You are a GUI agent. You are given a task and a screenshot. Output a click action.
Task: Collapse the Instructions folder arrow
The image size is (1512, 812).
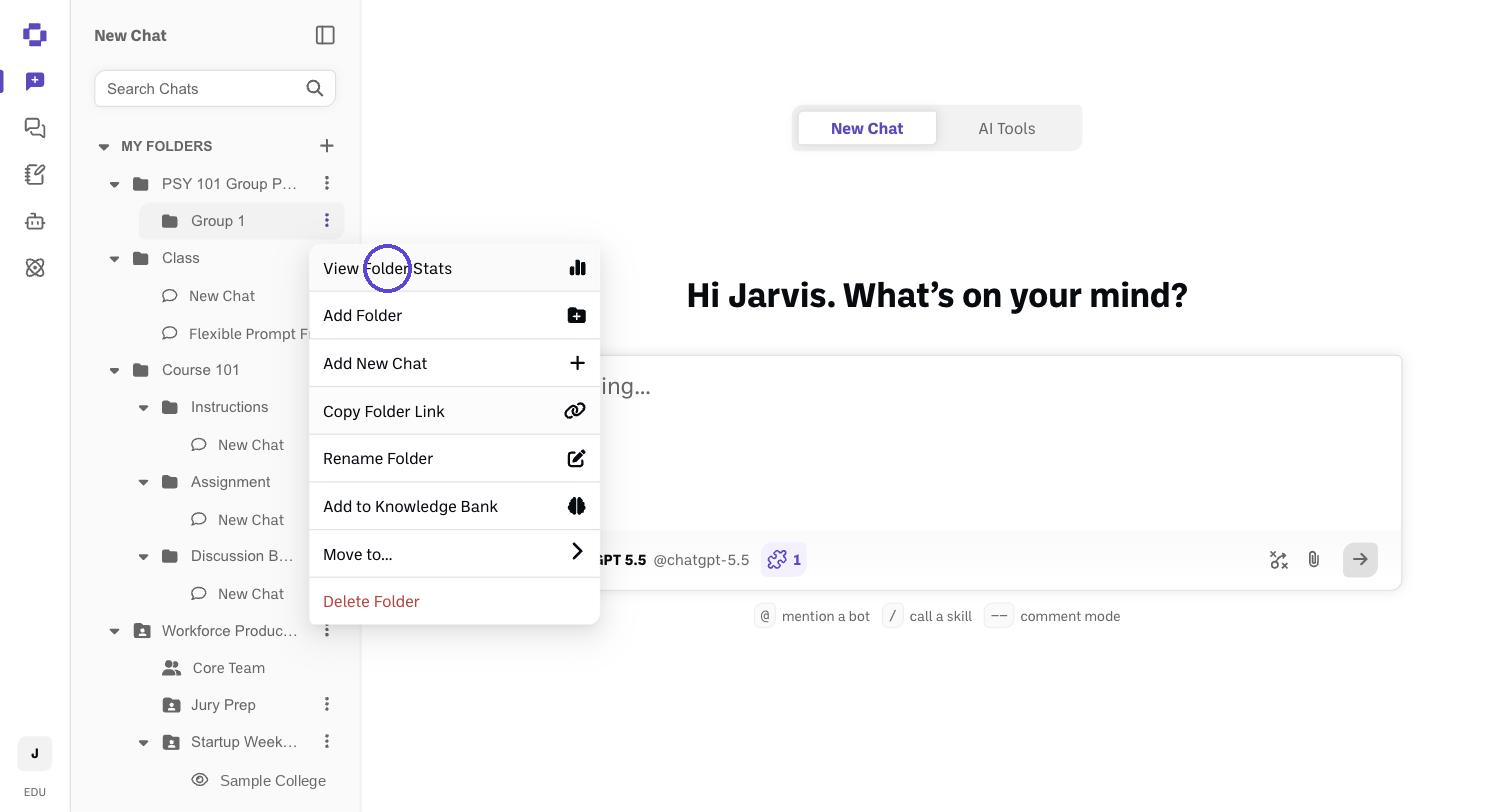coord(143,407)
